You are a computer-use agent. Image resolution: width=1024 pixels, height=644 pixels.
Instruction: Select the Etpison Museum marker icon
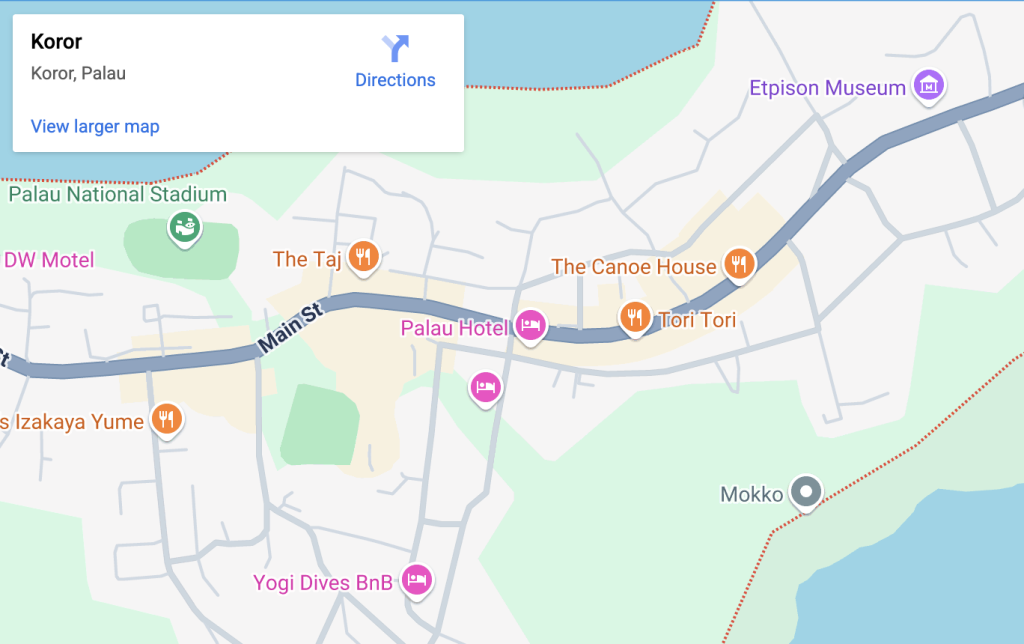pyautogui.click(x=929, y=86)
